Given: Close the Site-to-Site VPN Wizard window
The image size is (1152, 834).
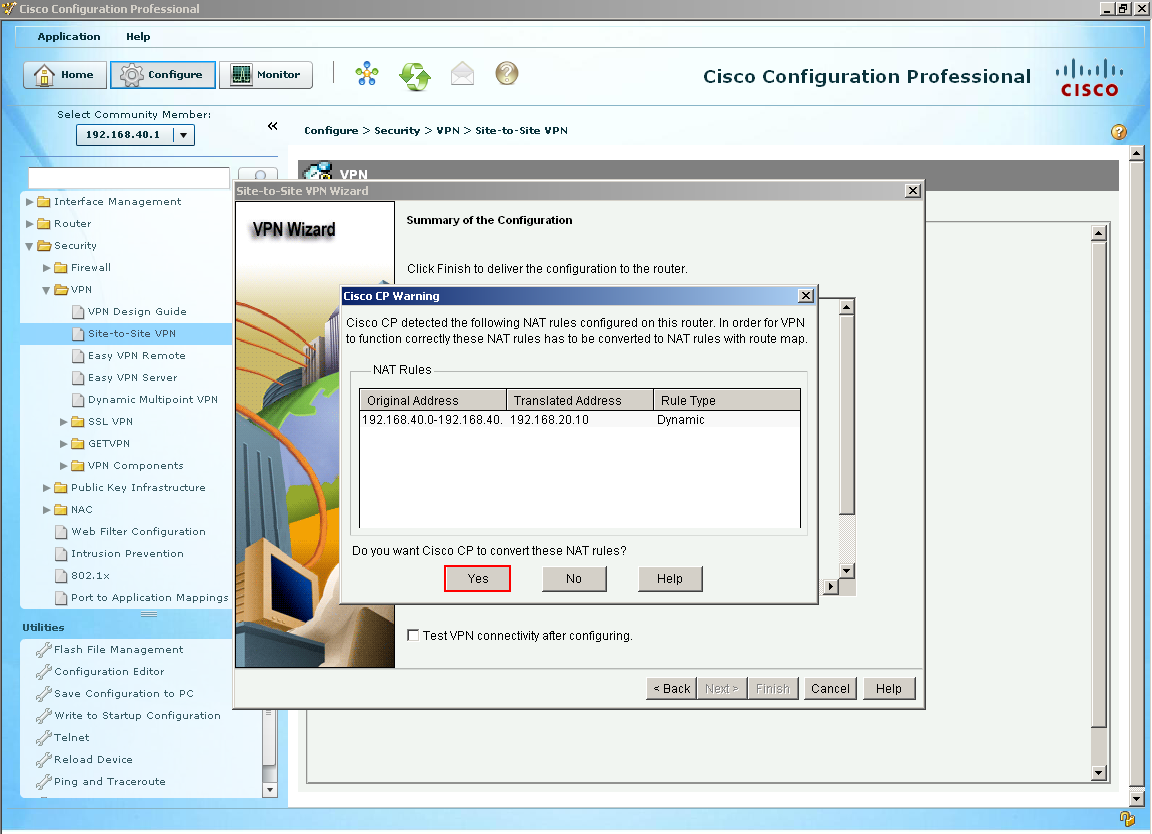Looking at the screenshot, I should pyautogui.click(x=912, y=191).
